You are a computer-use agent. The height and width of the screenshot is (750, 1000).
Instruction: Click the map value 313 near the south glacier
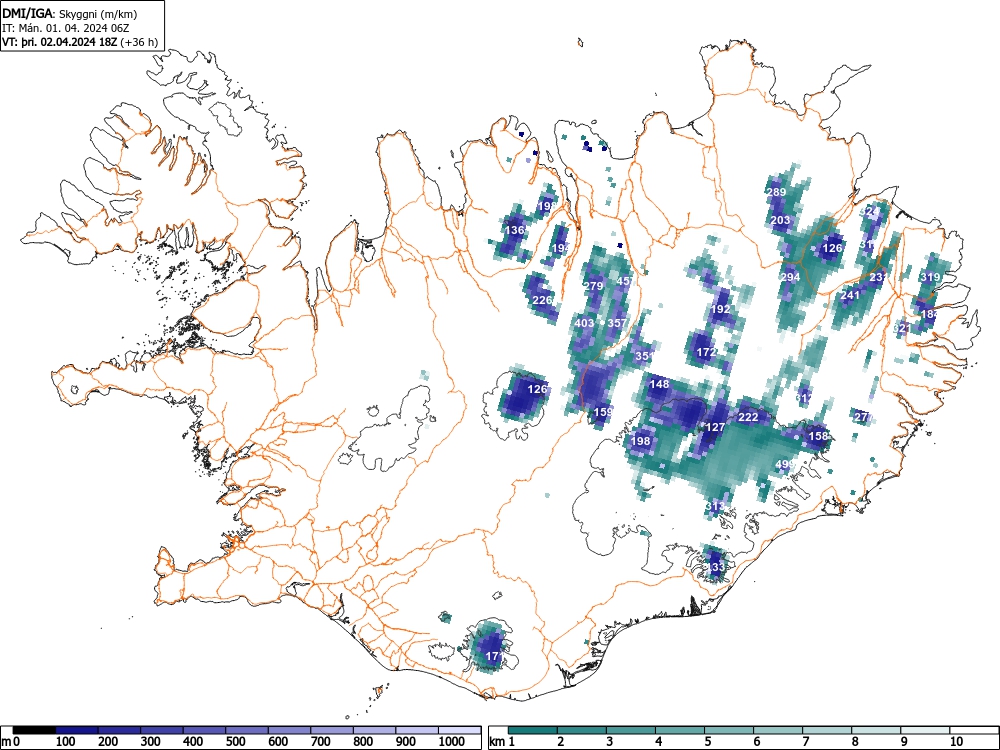click(x=716, y=506)
